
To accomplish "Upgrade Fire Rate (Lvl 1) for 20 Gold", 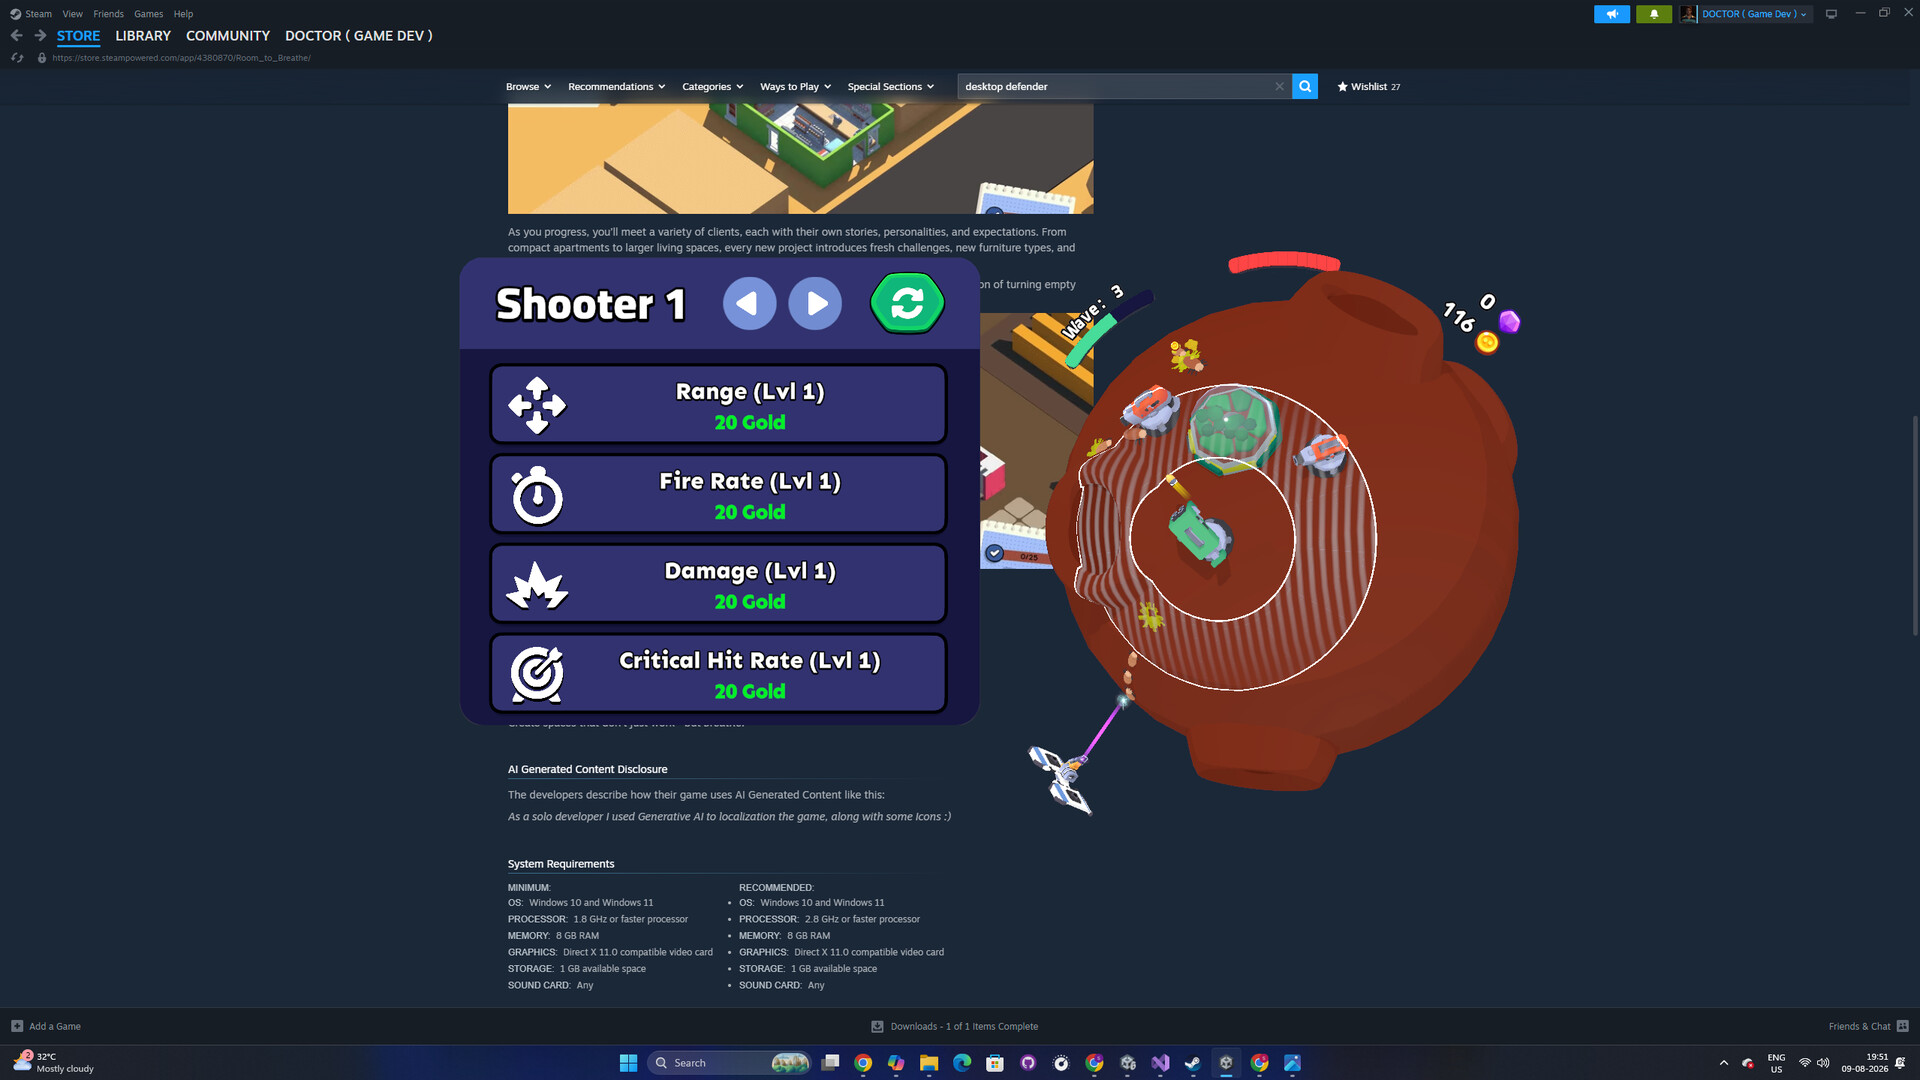I will [718, 495].
